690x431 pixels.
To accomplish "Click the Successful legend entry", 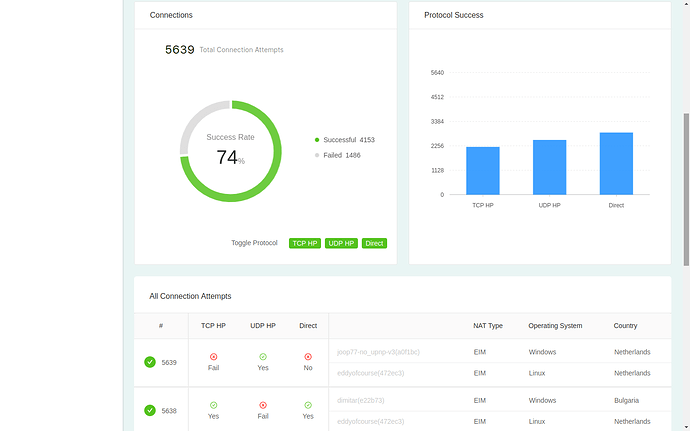I will (x=345, y=140).
